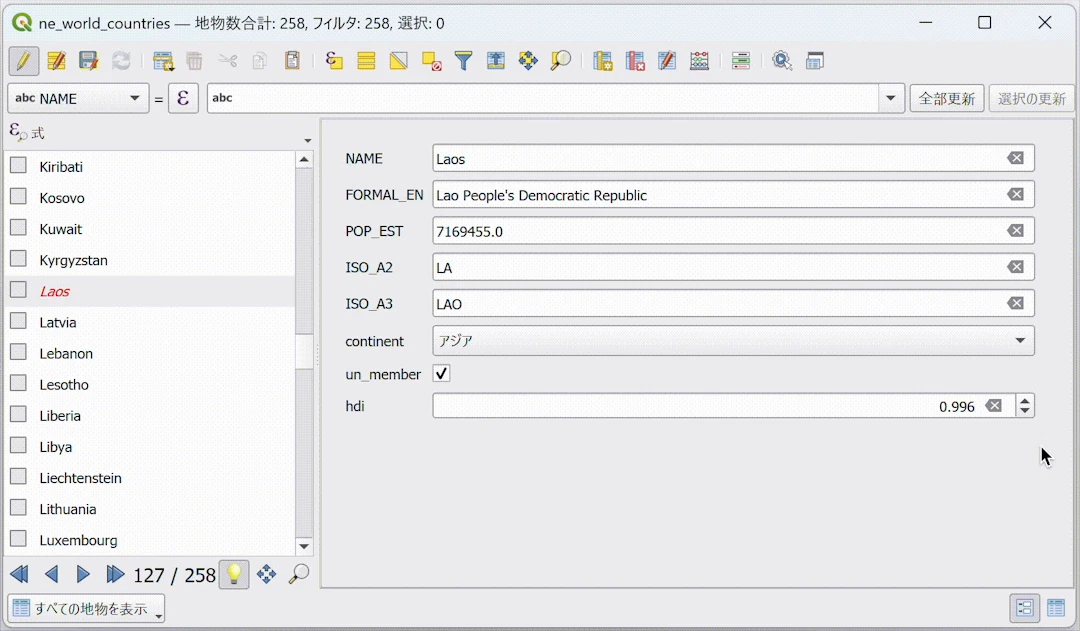The image size is (1080, 631).
Task: Check the Kuwait checkbox in feature list
Action: pyautogui.click(x=19, y=228)
